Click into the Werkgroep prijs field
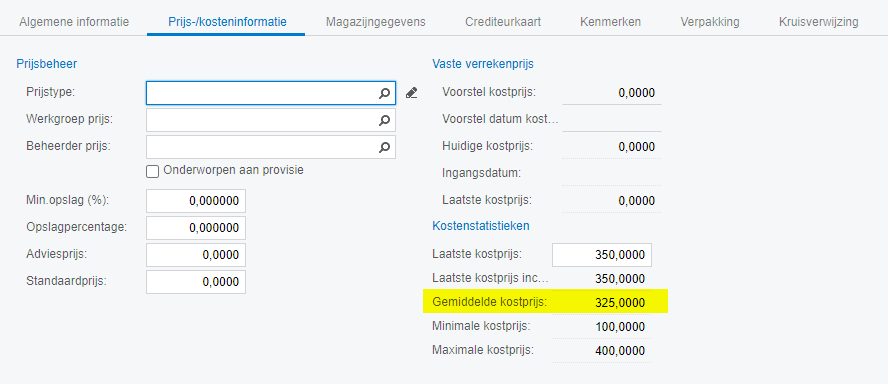 click(271, 120)
